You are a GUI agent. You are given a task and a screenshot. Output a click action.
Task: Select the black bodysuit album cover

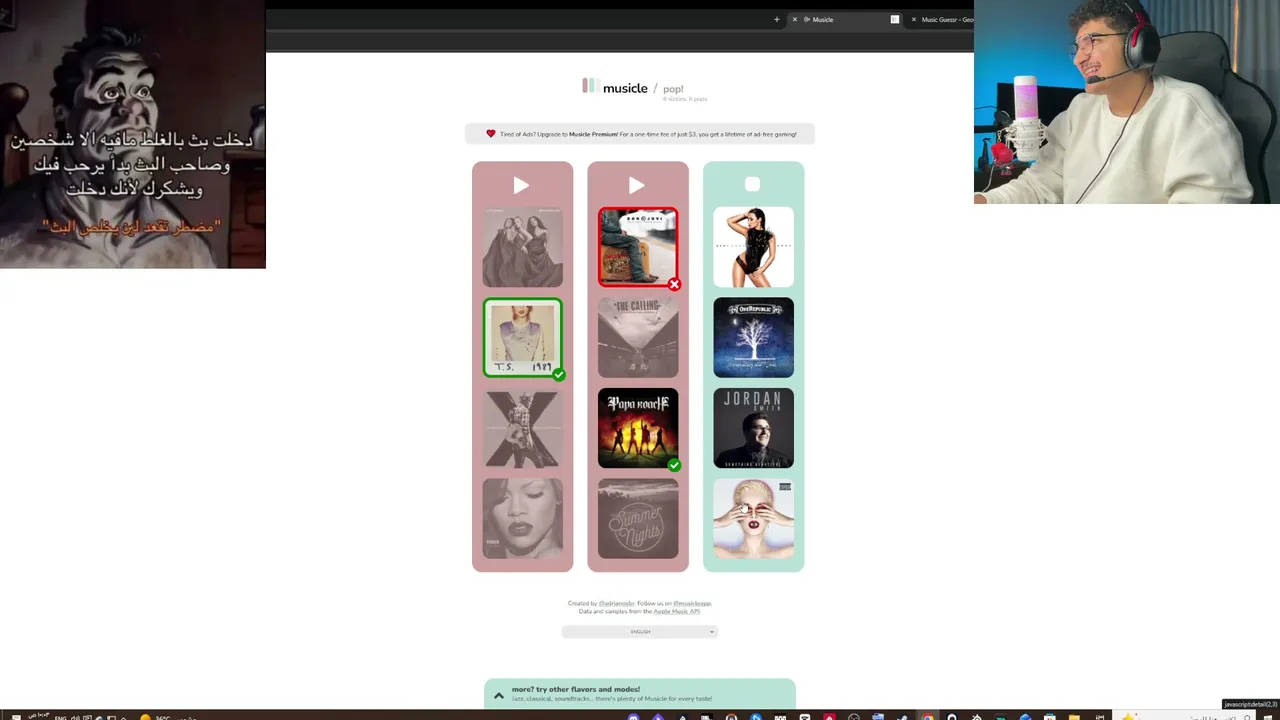click(x=754, y=247)
